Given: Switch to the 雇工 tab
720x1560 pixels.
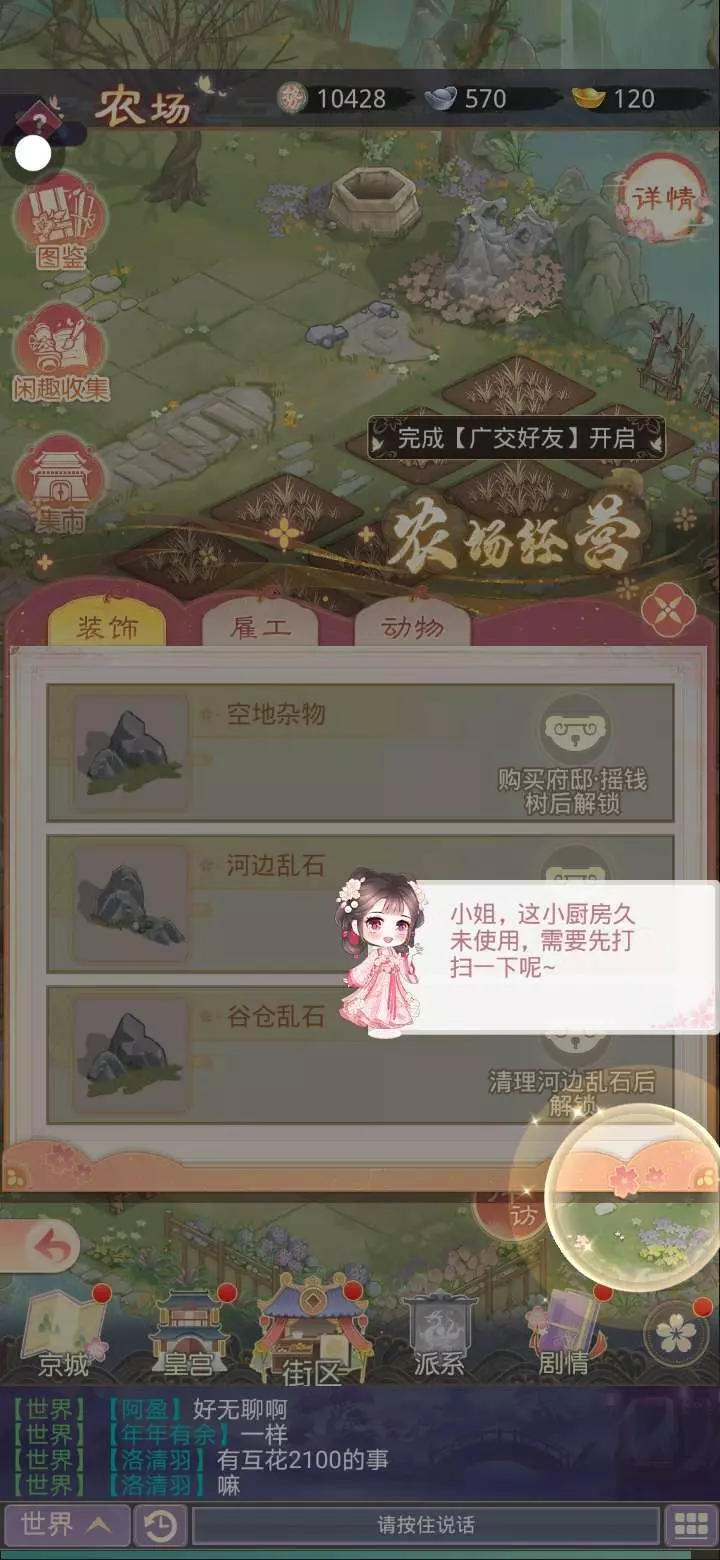Looking at the screenshot, I should [x=260, y=627].
